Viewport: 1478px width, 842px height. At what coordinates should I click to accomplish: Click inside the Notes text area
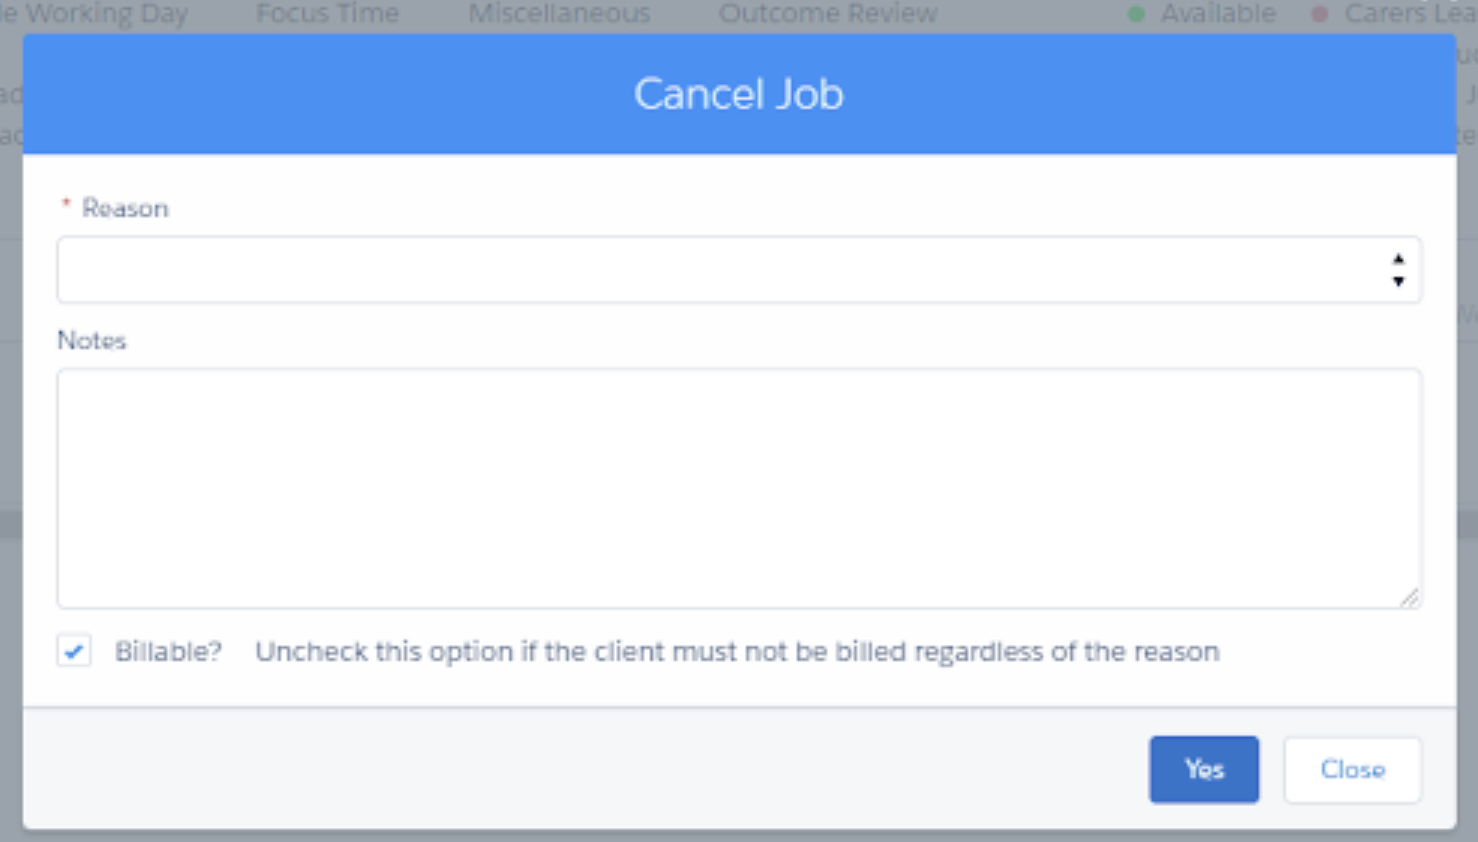(x=739, y=488)
